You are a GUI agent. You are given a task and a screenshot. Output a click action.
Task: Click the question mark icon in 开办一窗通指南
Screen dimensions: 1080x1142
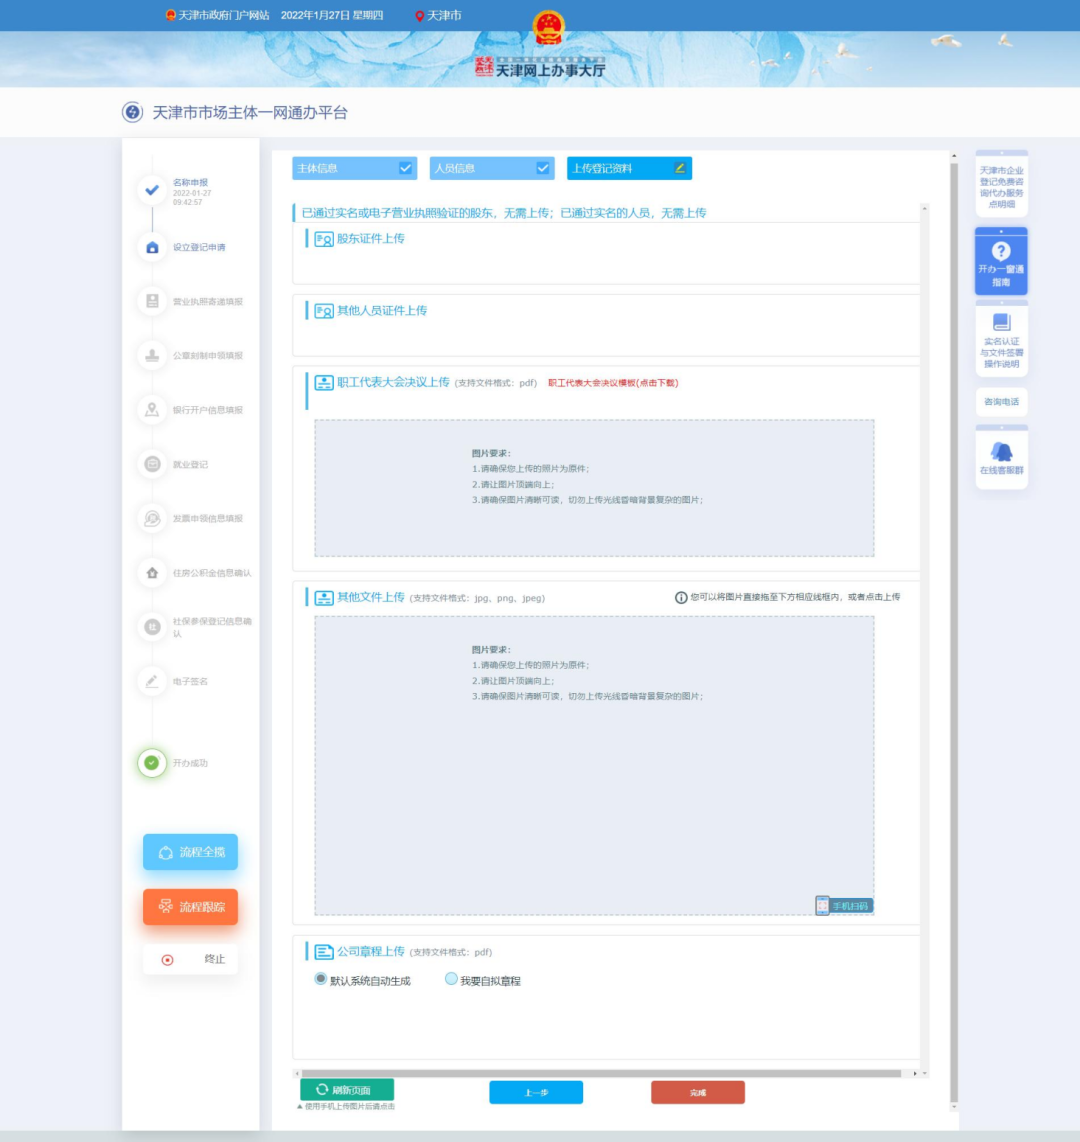pyautogui.click(x=1001, y=251)
